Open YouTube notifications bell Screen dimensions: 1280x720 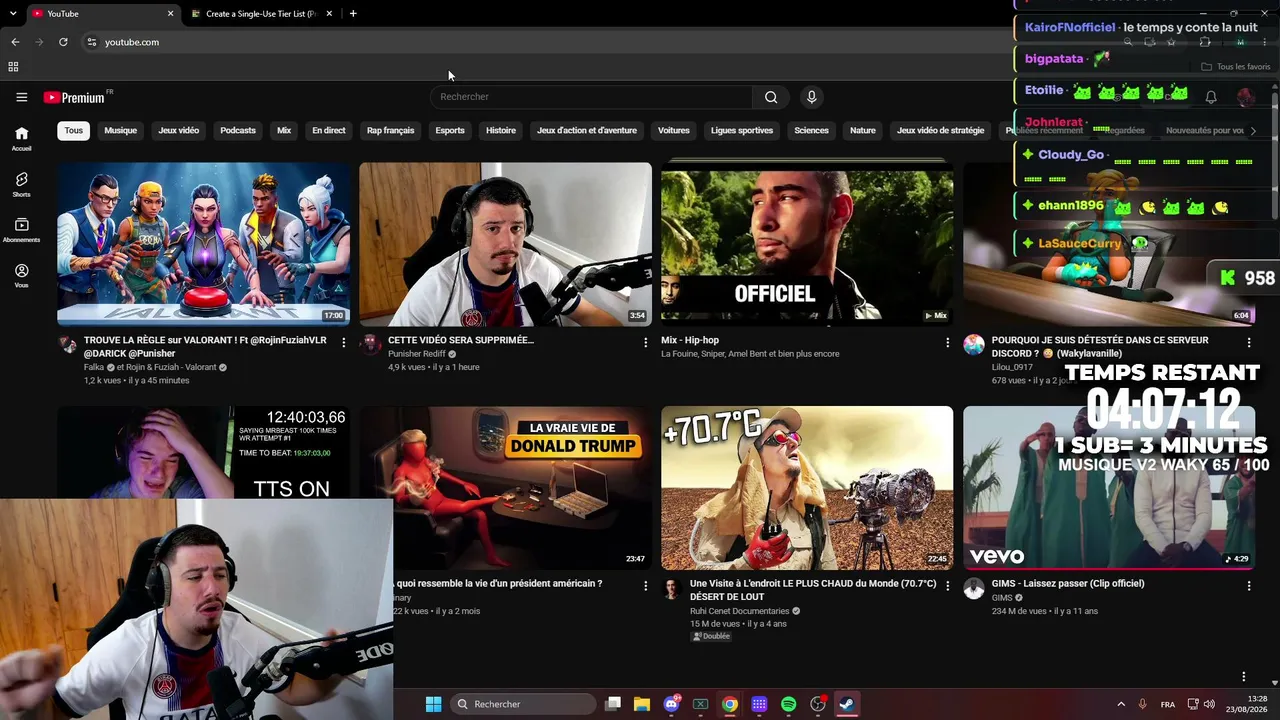click(1210, 97)
